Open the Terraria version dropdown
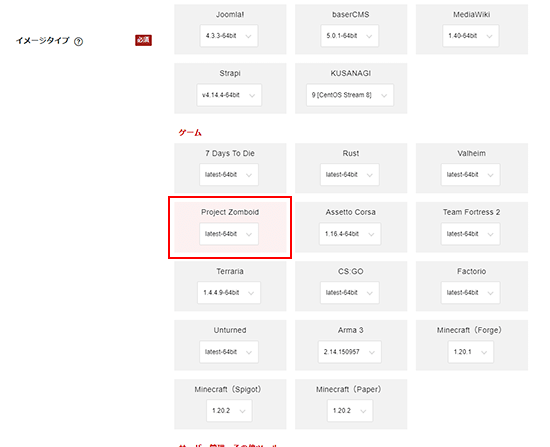The height and width of the screenshot is (447, 550). click(229, 292)
